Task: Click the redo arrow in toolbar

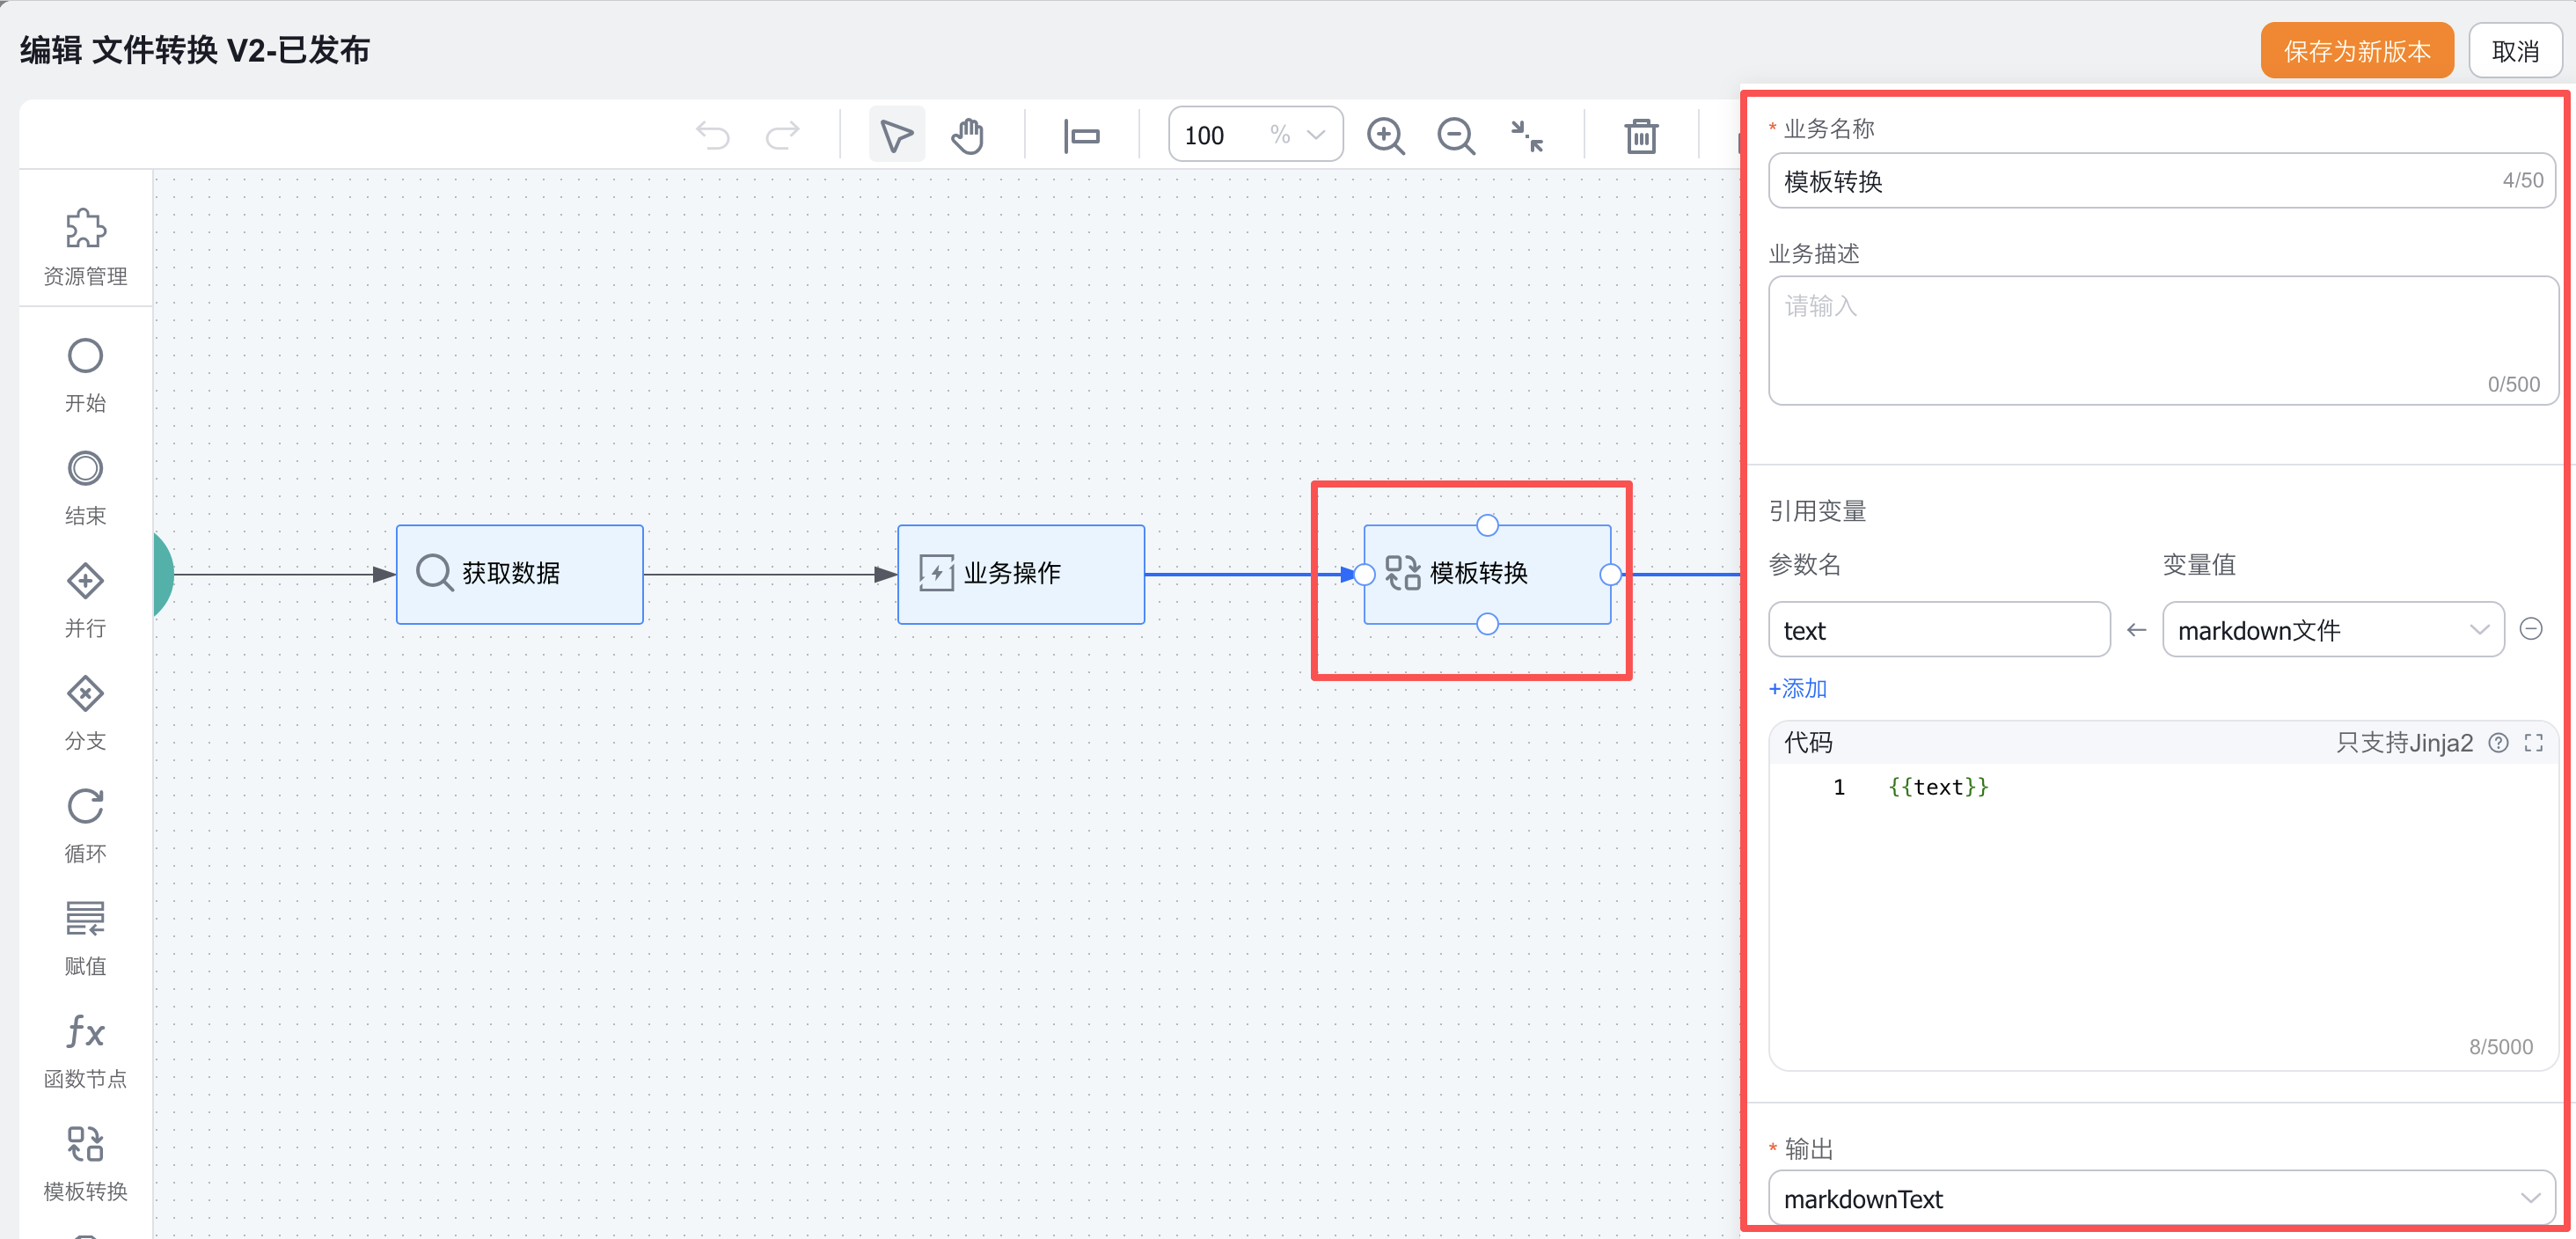Action: [x=782, y=135]
